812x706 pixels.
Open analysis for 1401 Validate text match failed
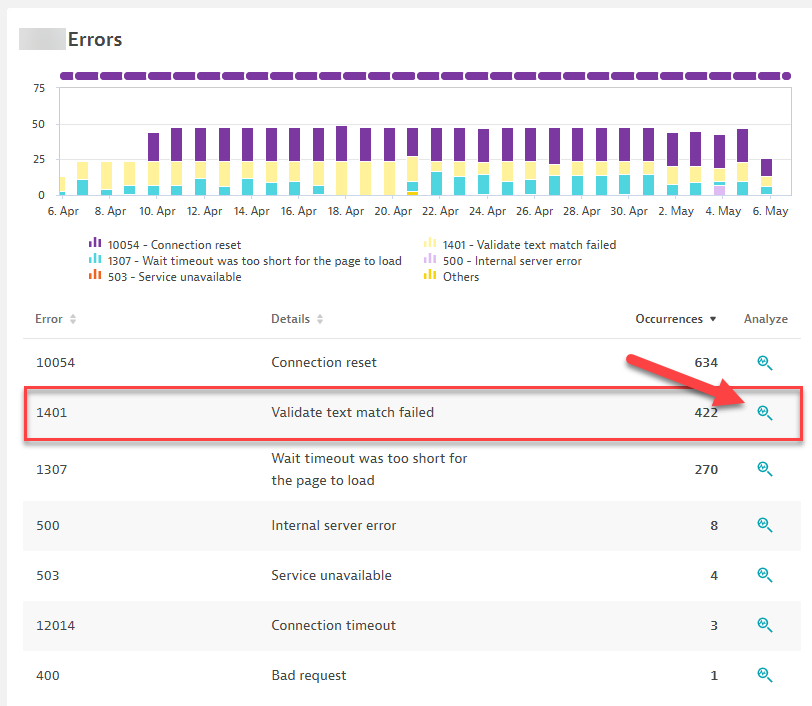click(x=764, y=412)
